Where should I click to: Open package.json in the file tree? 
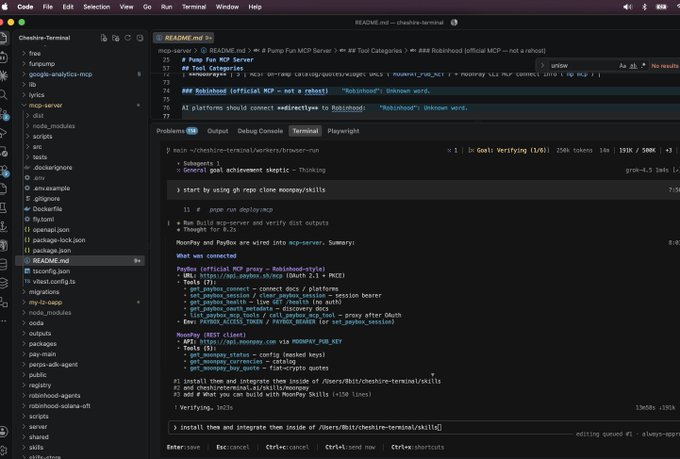click(52, 250)
